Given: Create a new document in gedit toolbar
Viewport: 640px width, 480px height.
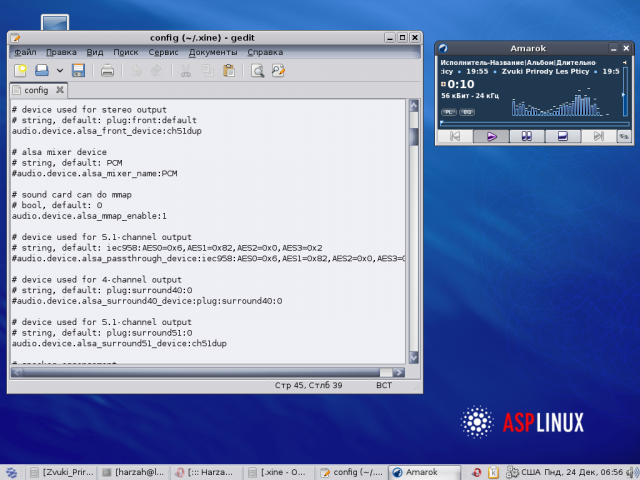Looking at the screenshot, I should [20, 71].
